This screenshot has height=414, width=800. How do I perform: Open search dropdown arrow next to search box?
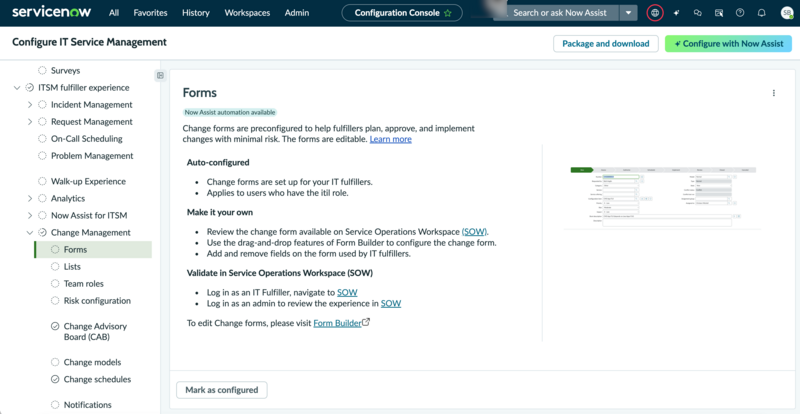pyautogui.click(x=629, y=13)
